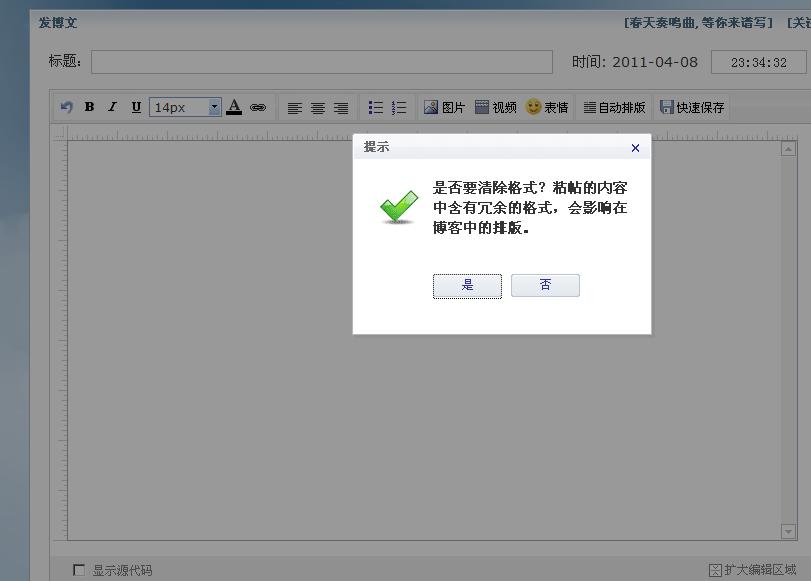Open the 春天奏鸣曲,等你来谱写 link
The image size is (811, 581).
(698, 23)
